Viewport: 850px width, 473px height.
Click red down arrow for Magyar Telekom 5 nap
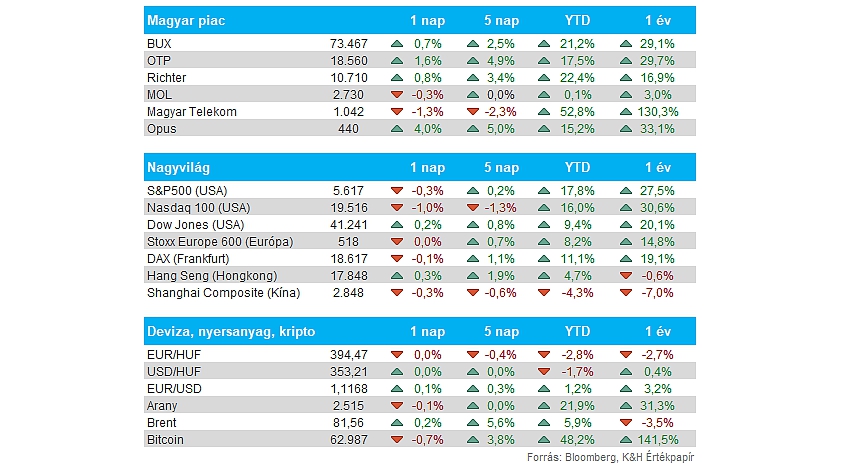[x=473, y=112]
